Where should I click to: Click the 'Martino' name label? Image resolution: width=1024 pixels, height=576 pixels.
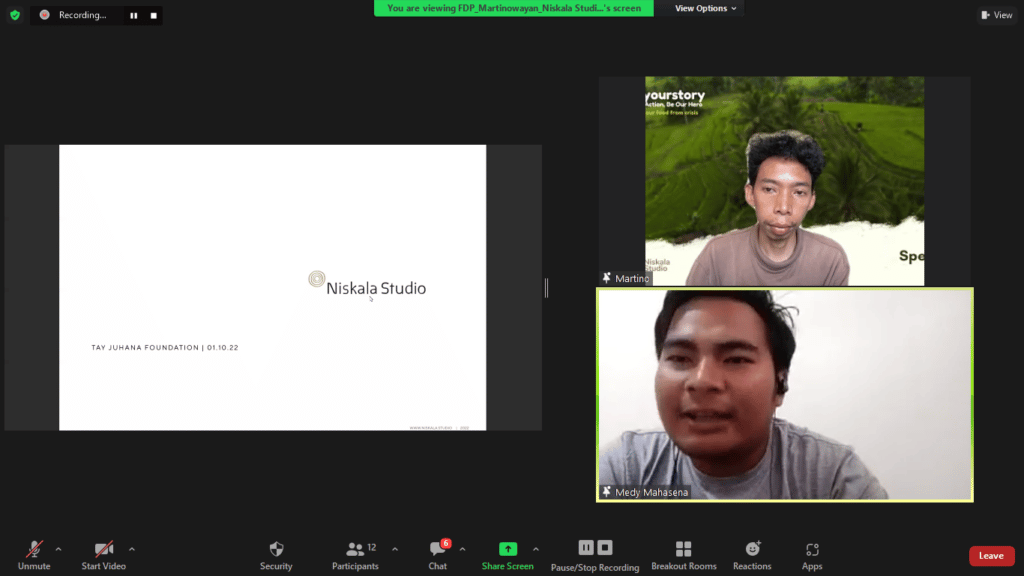(632, 278)
